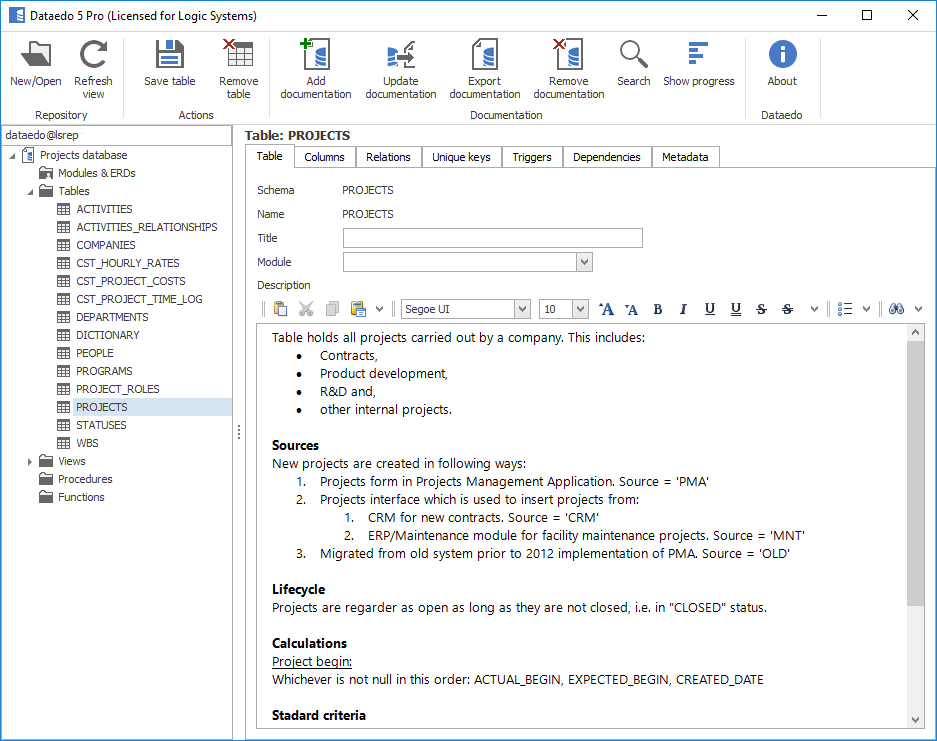Click the Refresh view icon
Screen dimensions: 937x741
93,56
